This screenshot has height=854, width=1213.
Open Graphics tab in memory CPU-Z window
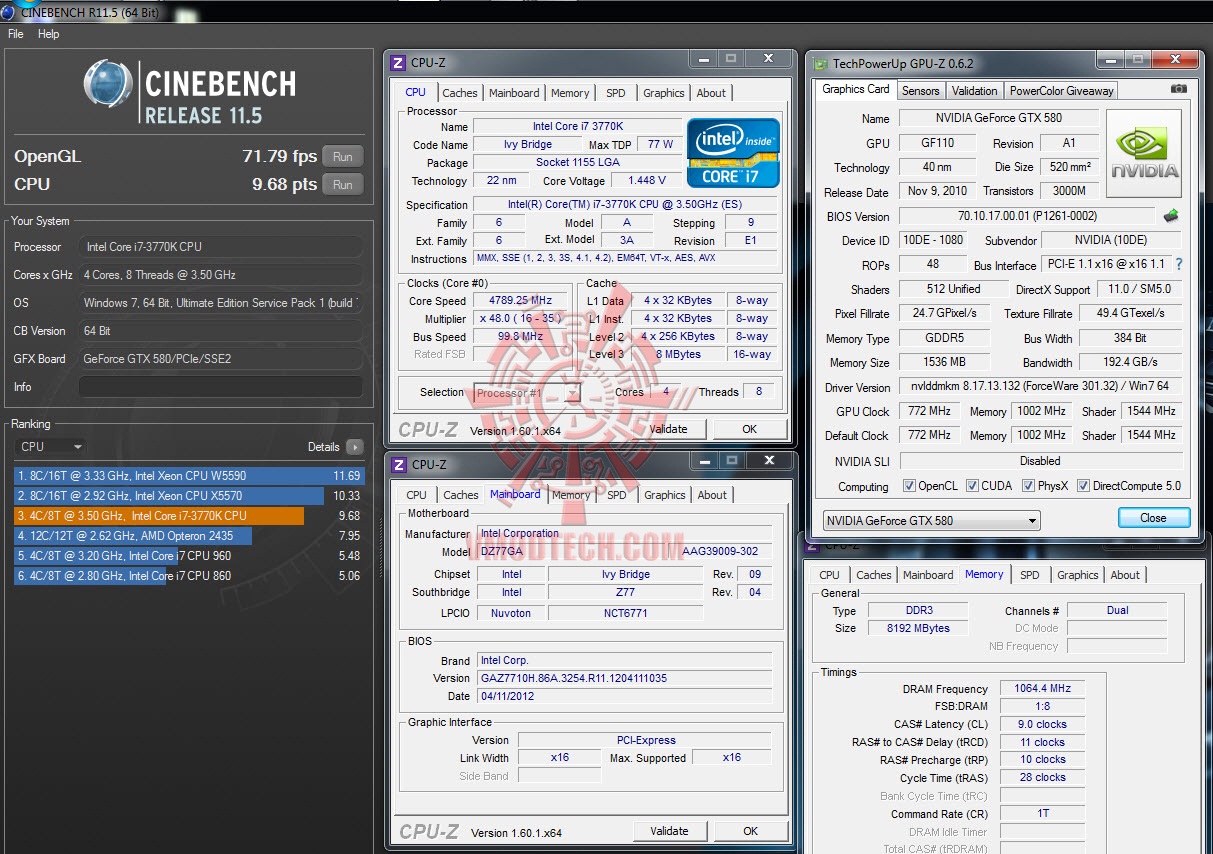click(1077, 575)
